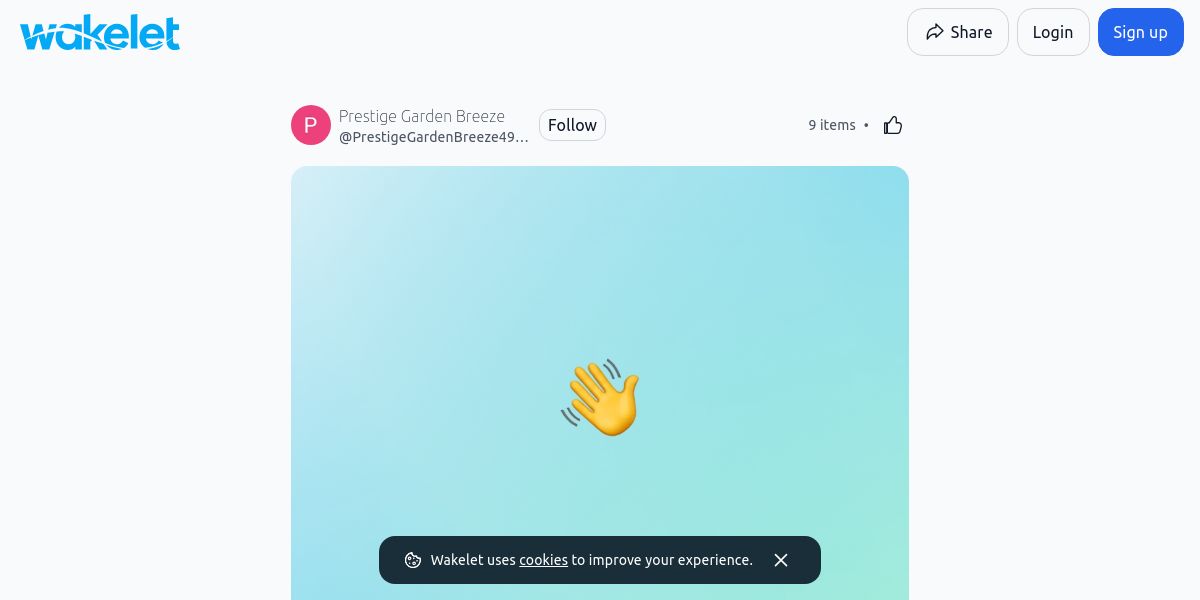The image size is (1200, 600).
Task: Like the collection with thumbs-up icon
Action: click(893, 125)
